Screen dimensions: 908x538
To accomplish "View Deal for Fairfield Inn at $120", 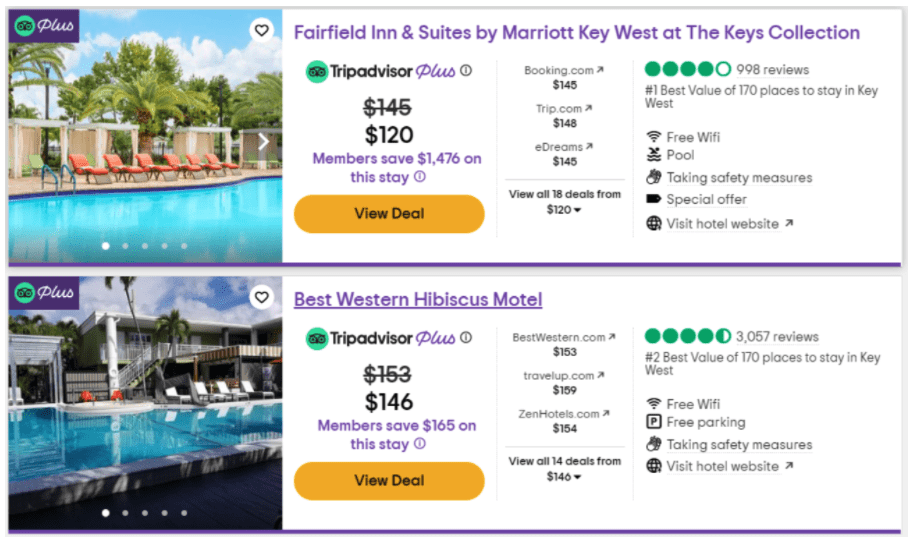I will coord(389,214).
